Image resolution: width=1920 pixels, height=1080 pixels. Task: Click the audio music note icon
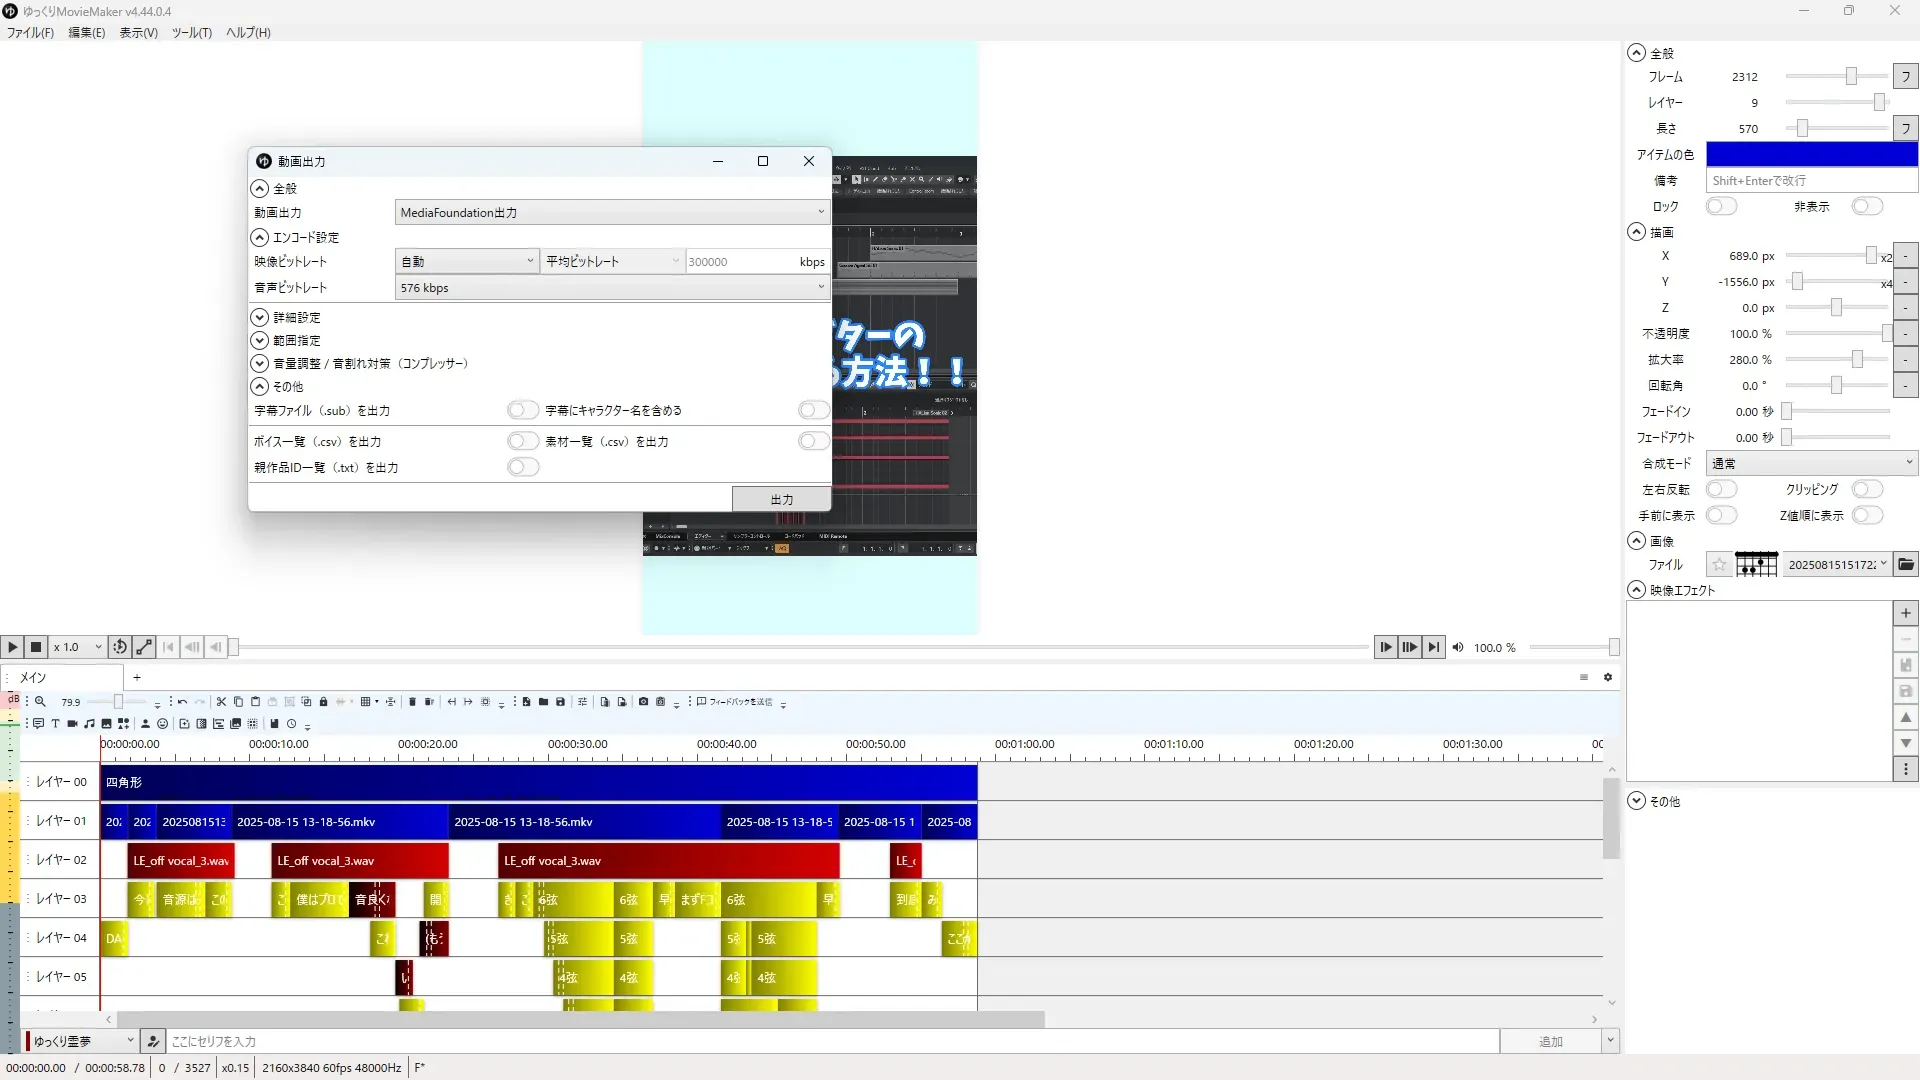click(89, 724)
